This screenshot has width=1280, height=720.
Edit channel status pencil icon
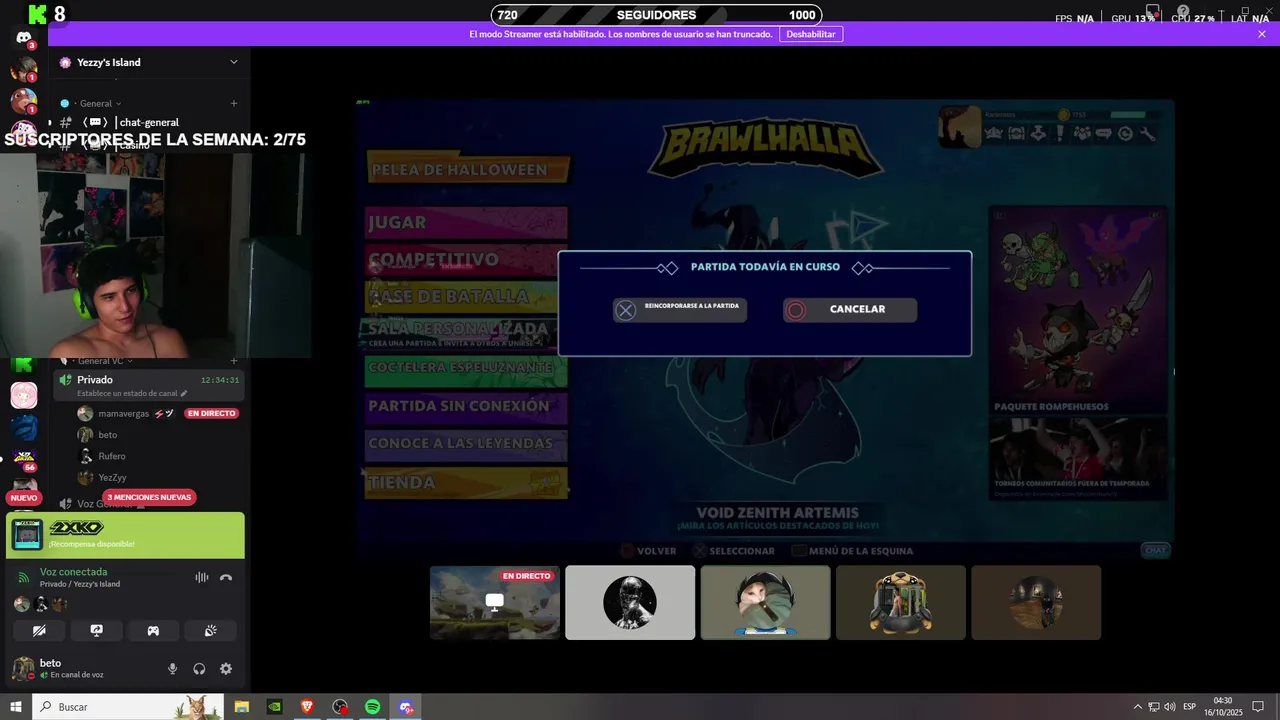pyautogui.click(x=183, y=394)
